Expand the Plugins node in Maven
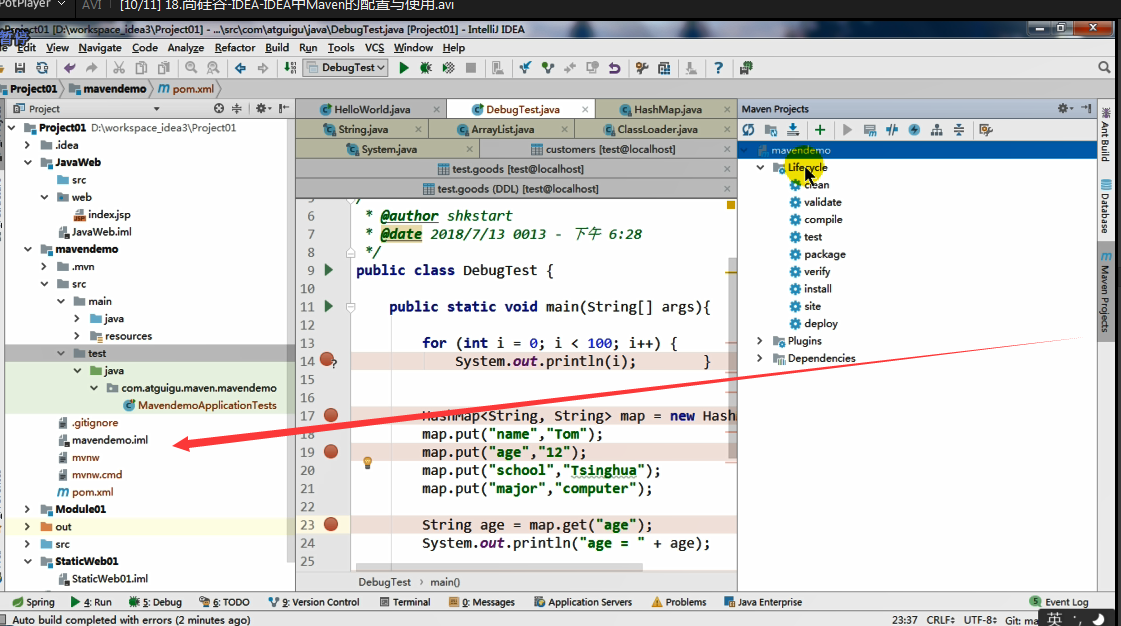The image size is (1121, 626). [x=761, y=341]
